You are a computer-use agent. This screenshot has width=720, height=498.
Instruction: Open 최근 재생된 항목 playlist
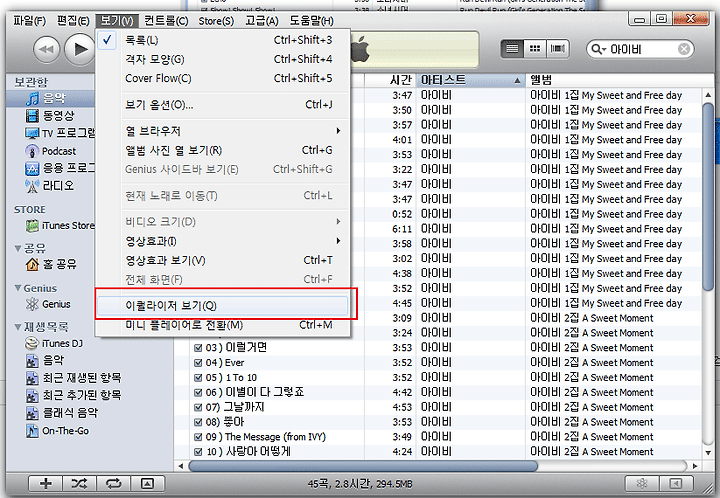[x=73, y=378]
